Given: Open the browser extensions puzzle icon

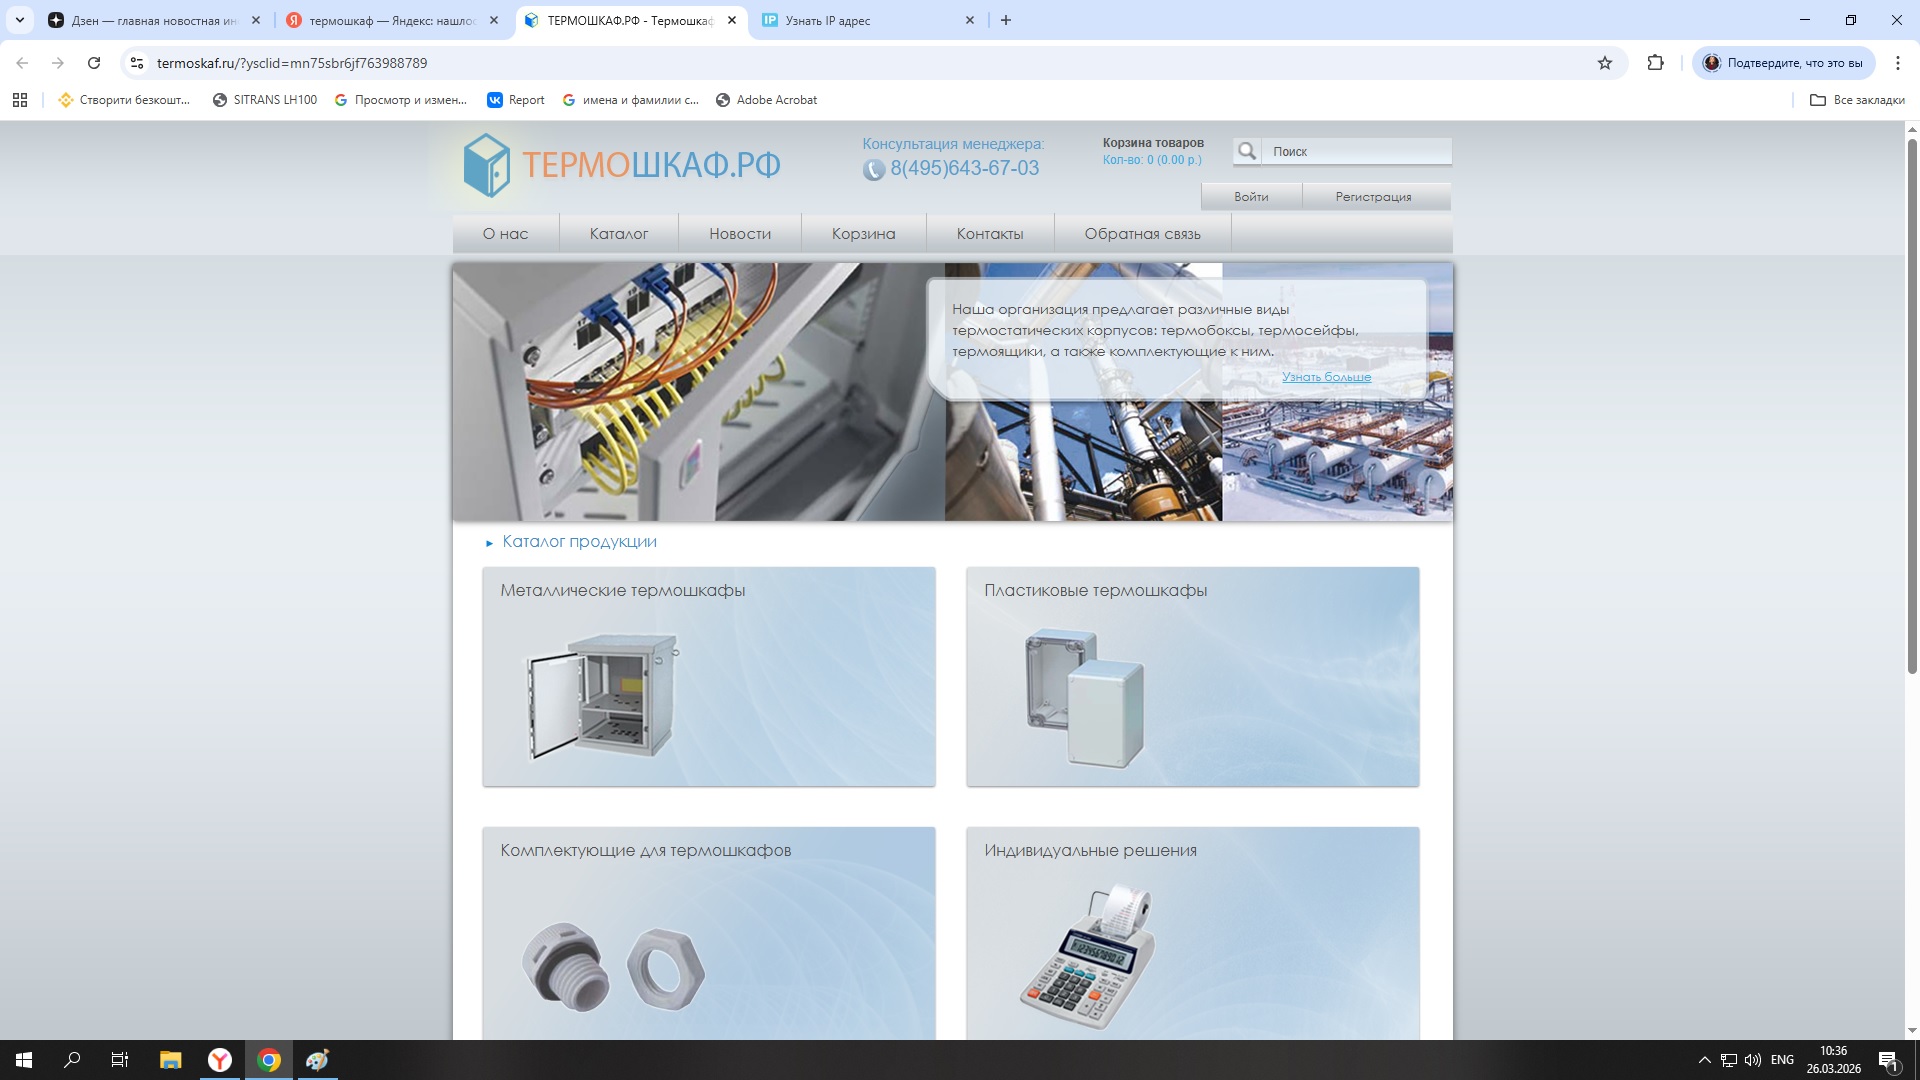Looking at the screenshot, I should [x=1656, y=63].
